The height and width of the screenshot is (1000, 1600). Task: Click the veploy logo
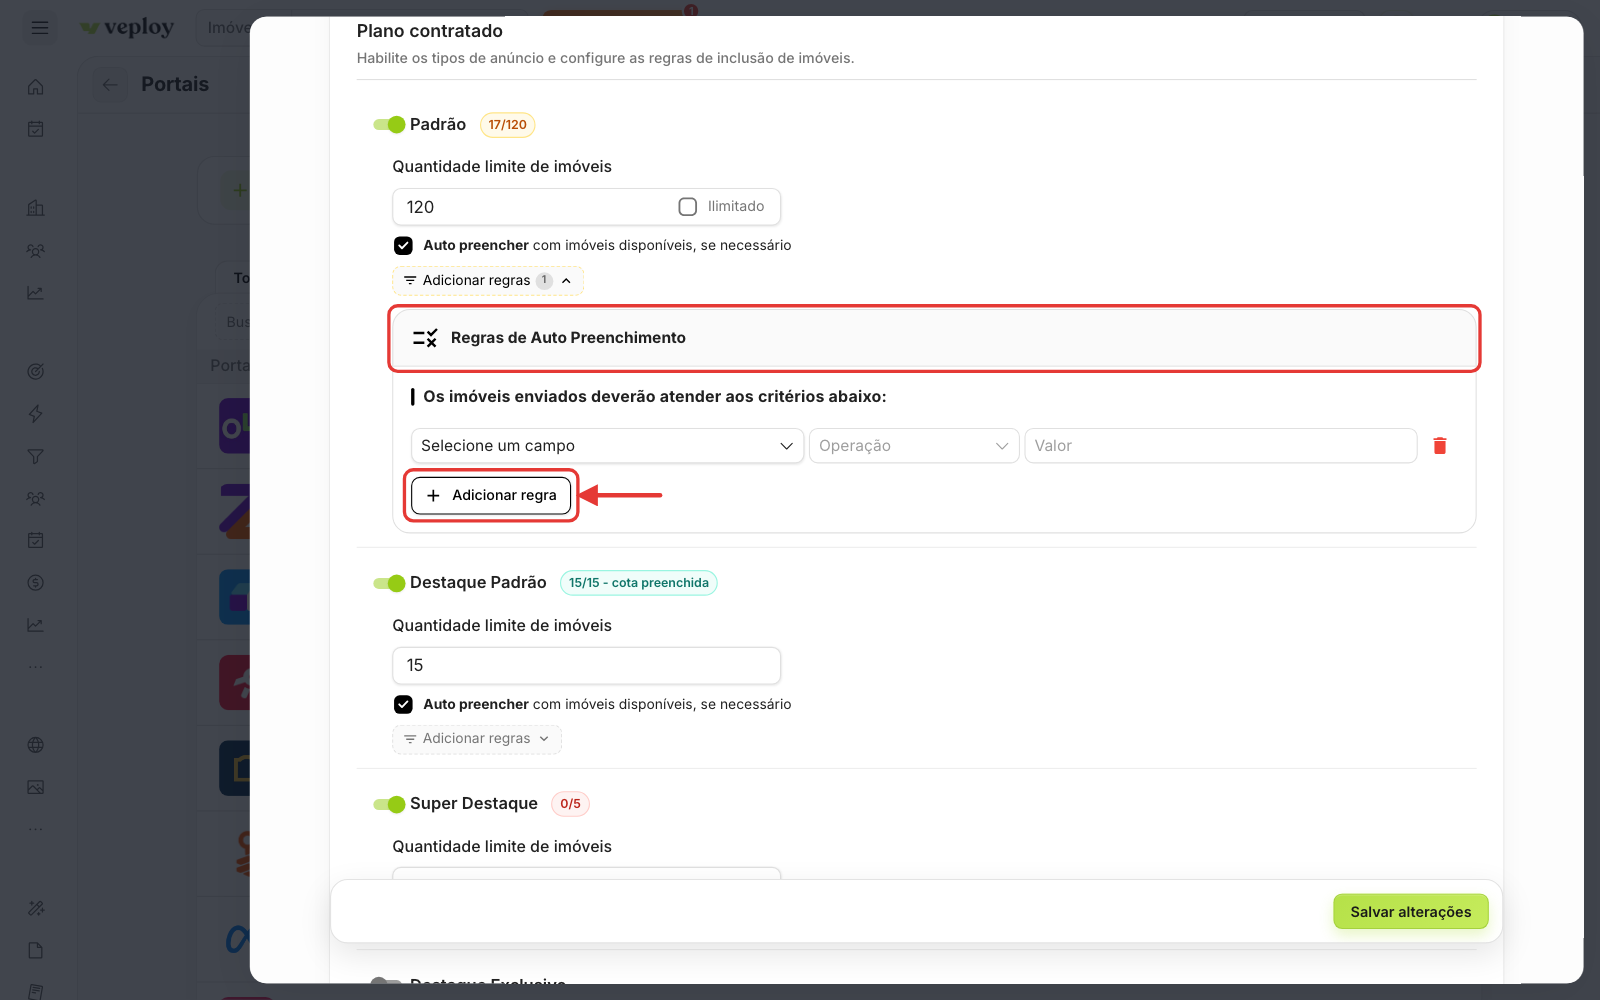click(x=127, y=28)
